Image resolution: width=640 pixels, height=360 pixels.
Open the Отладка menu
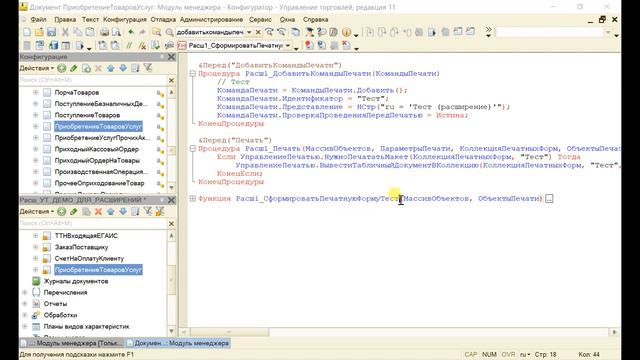click(163, 19)
